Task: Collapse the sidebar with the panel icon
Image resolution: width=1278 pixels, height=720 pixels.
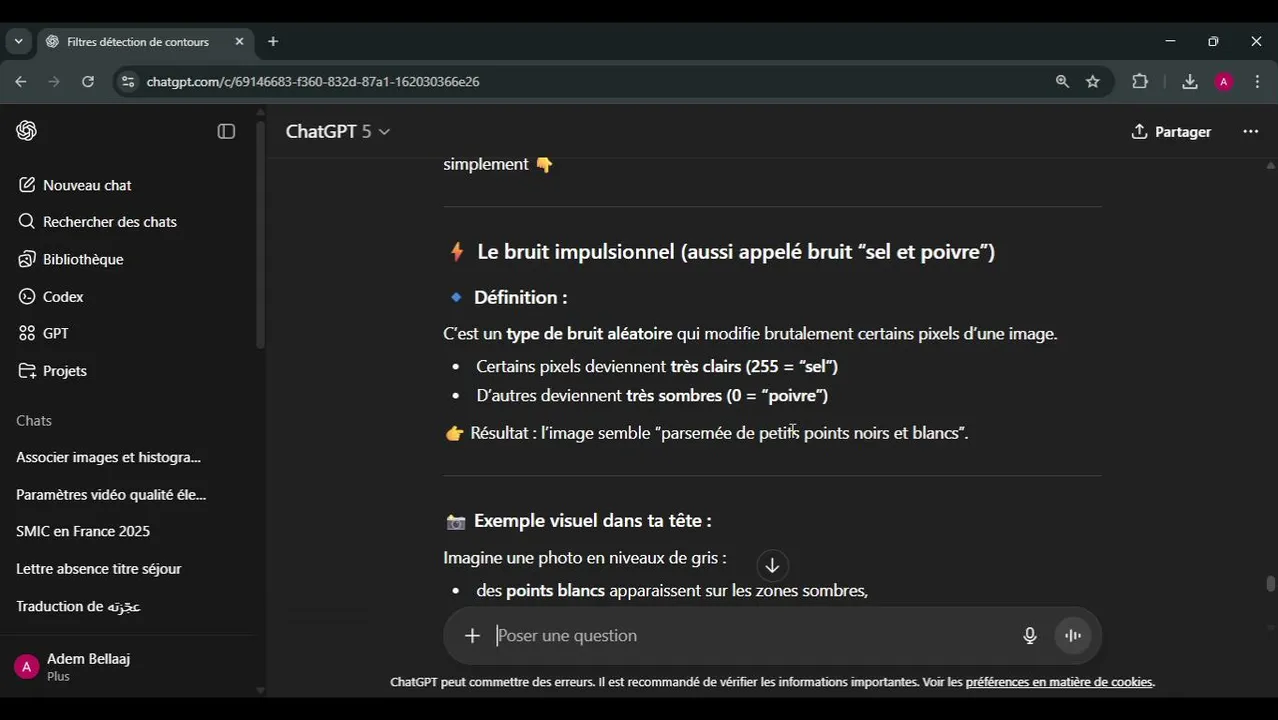Action: [226, 131]
